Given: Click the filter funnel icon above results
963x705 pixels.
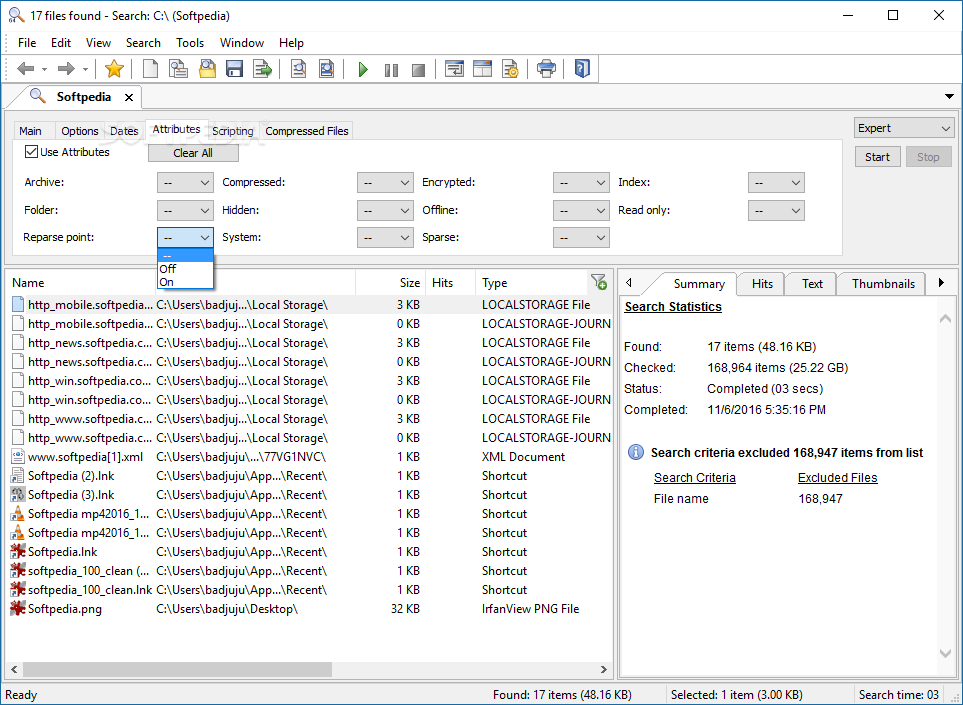Looking at the screenshot, I should [x=599, y=282].
